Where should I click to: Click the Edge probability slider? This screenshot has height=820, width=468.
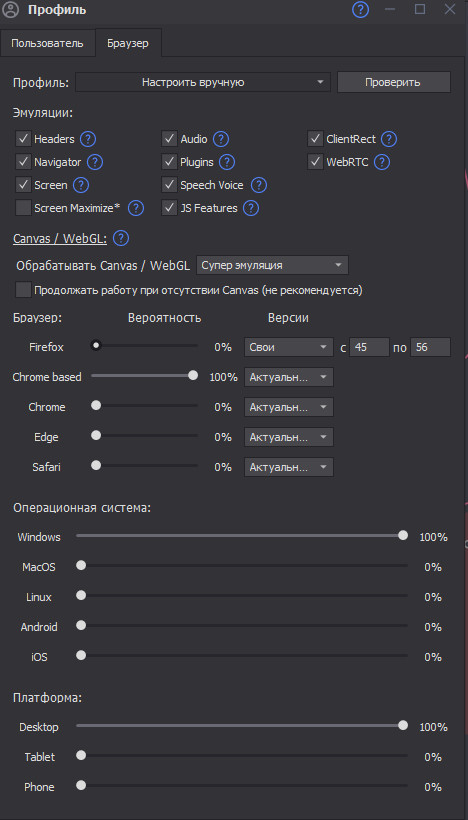[x=144, y=435]
